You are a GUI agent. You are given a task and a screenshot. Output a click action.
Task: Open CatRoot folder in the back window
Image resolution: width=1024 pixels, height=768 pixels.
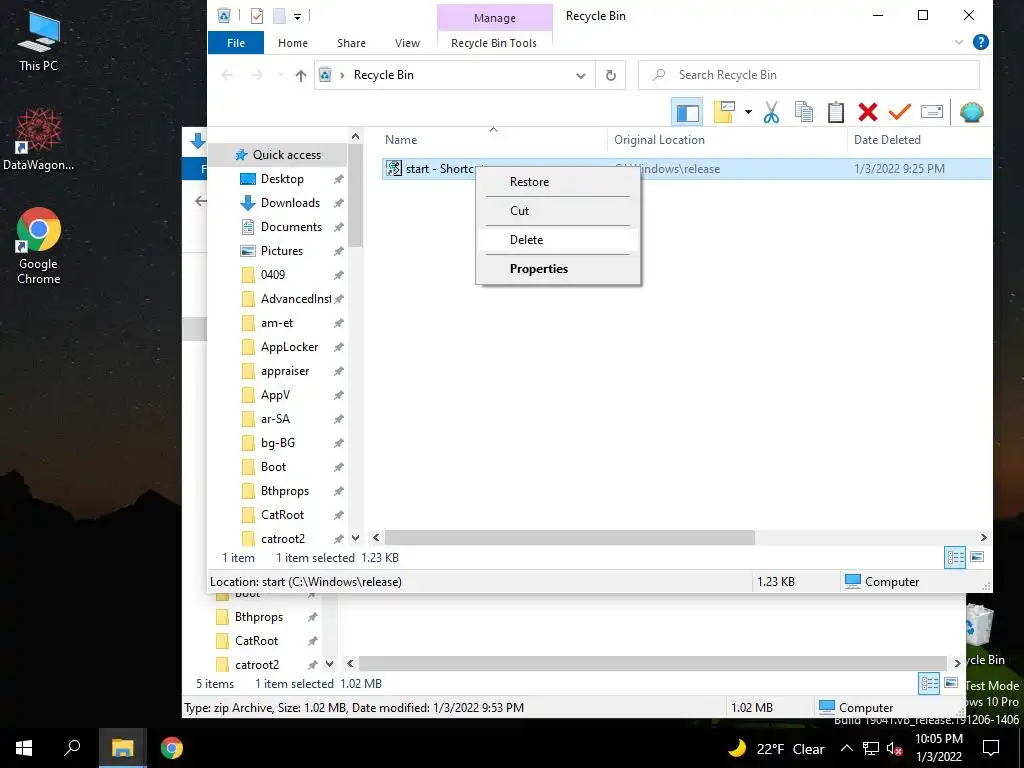256,641
